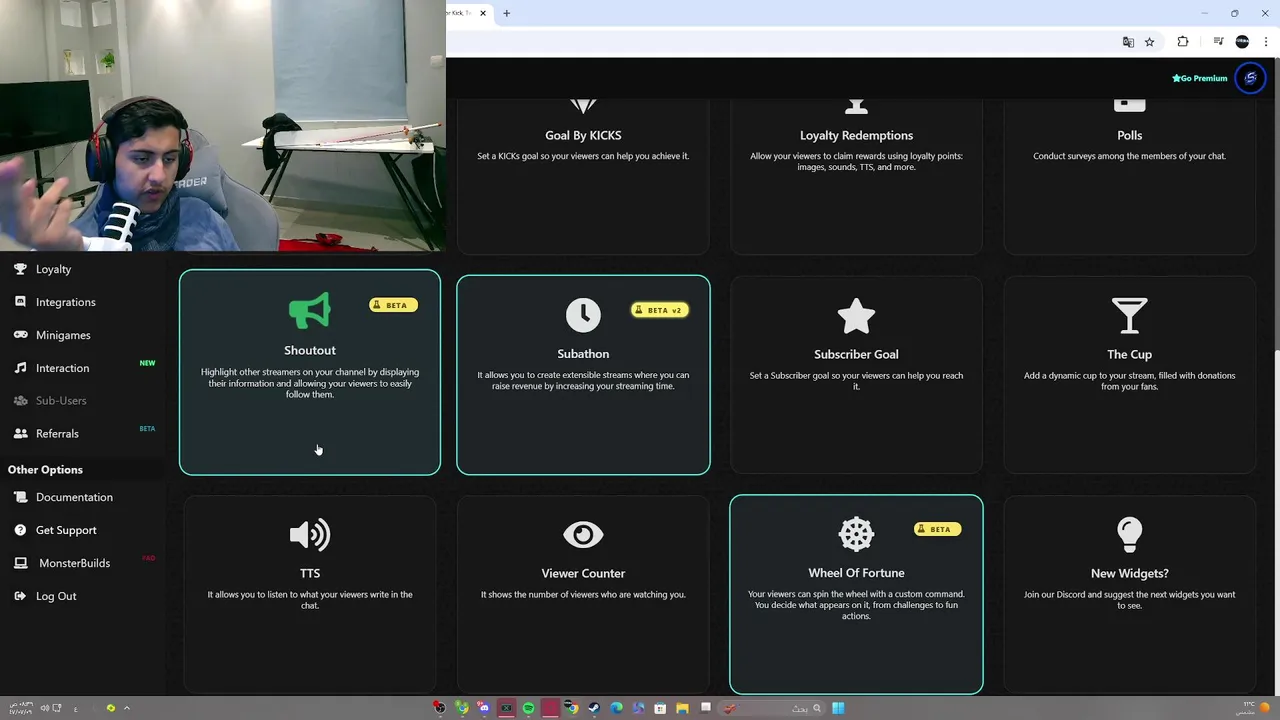Open the Goal By KICKS widget card
The width and height of the screenshot is (1280, 720).
tap(583, 175)
